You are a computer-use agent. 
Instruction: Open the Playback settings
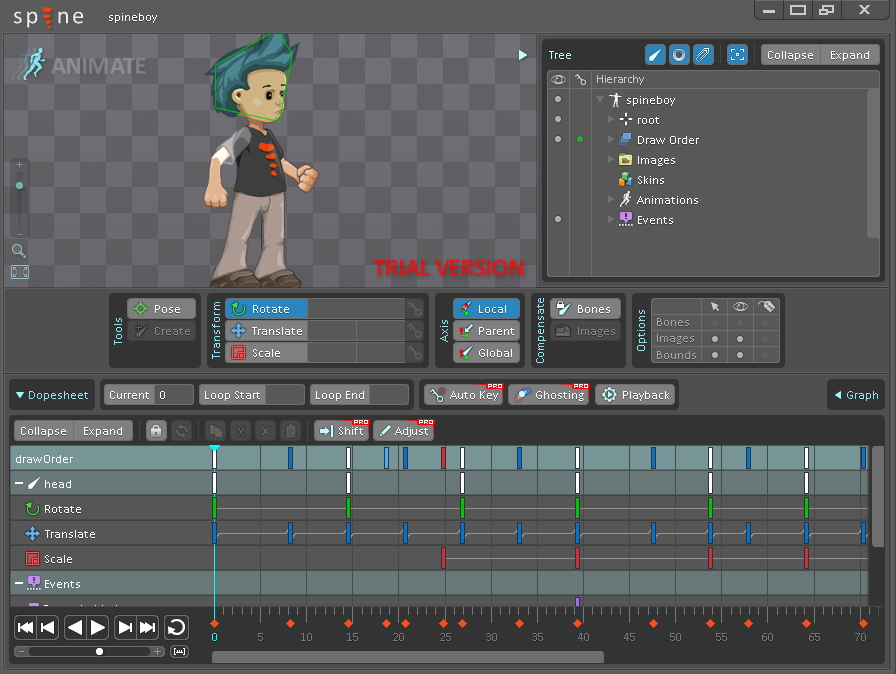click(x=635, y=395)
